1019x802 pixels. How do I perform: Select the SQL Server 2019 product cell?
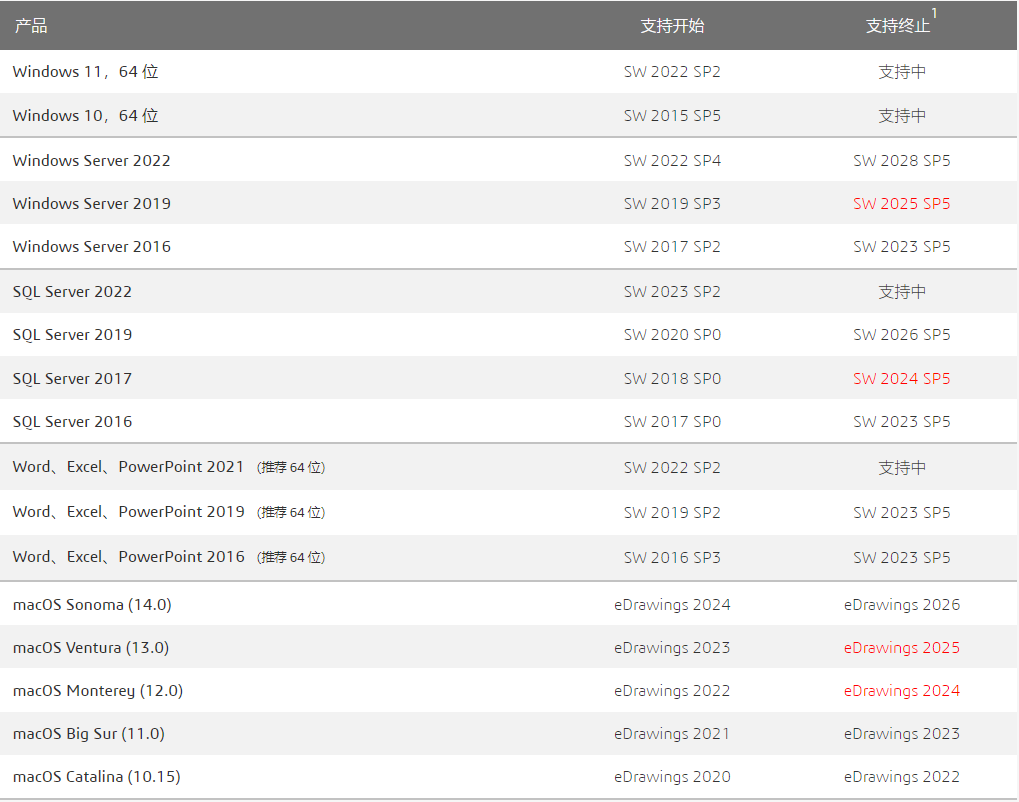pos(72,335)
